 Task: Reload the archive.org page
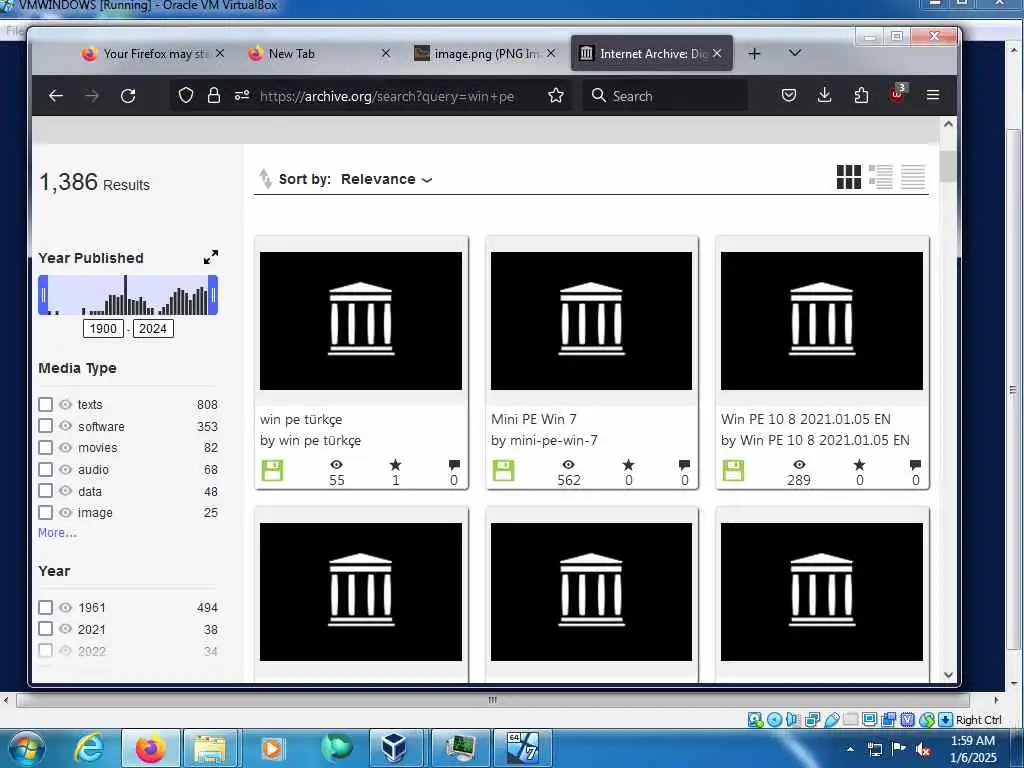click(128, 96)
